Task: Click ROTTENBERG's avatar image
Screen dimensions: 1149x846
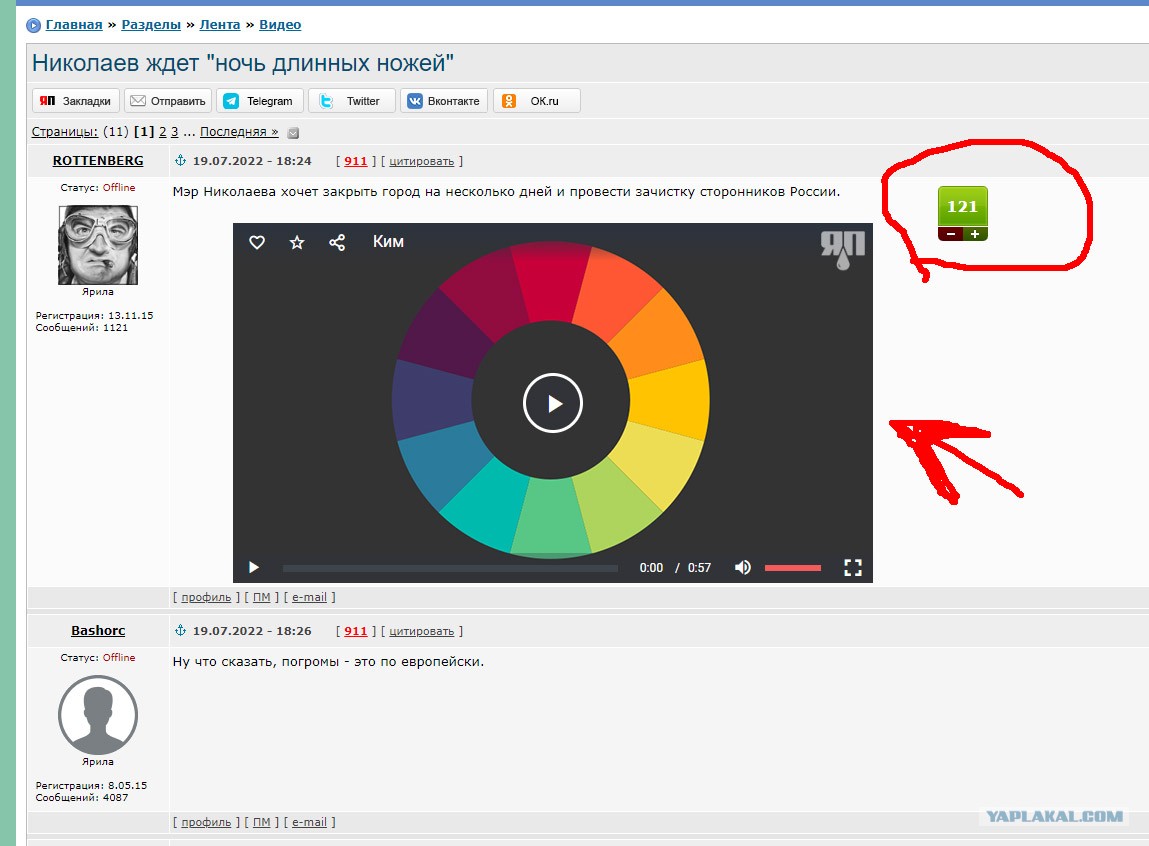Action: (x=98, y=245)
